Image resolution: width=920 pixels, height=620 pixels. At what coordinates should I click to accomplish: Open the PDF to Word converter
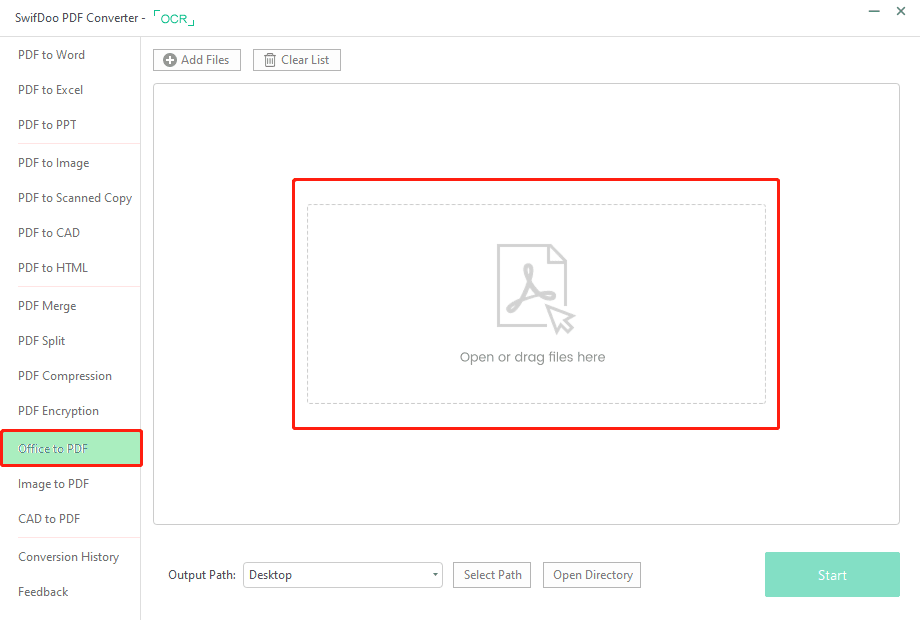coord(52,55)
